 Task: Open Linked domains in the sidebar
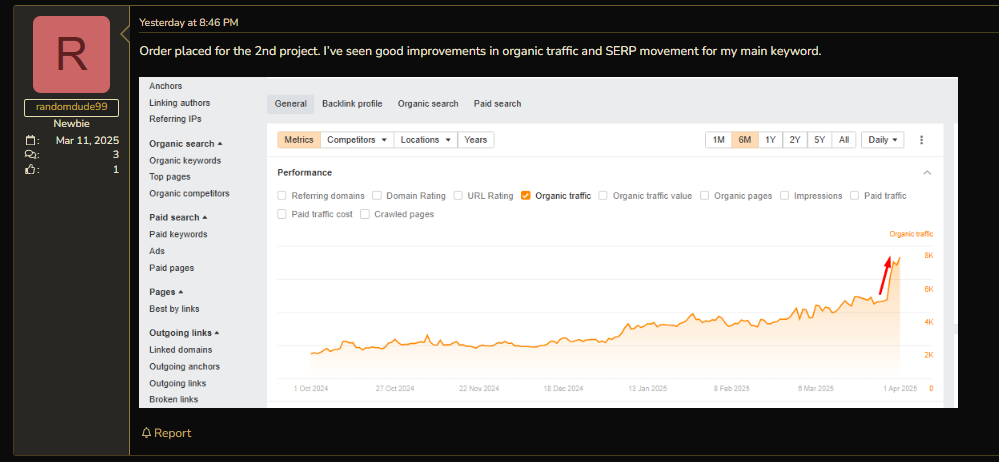181,350
